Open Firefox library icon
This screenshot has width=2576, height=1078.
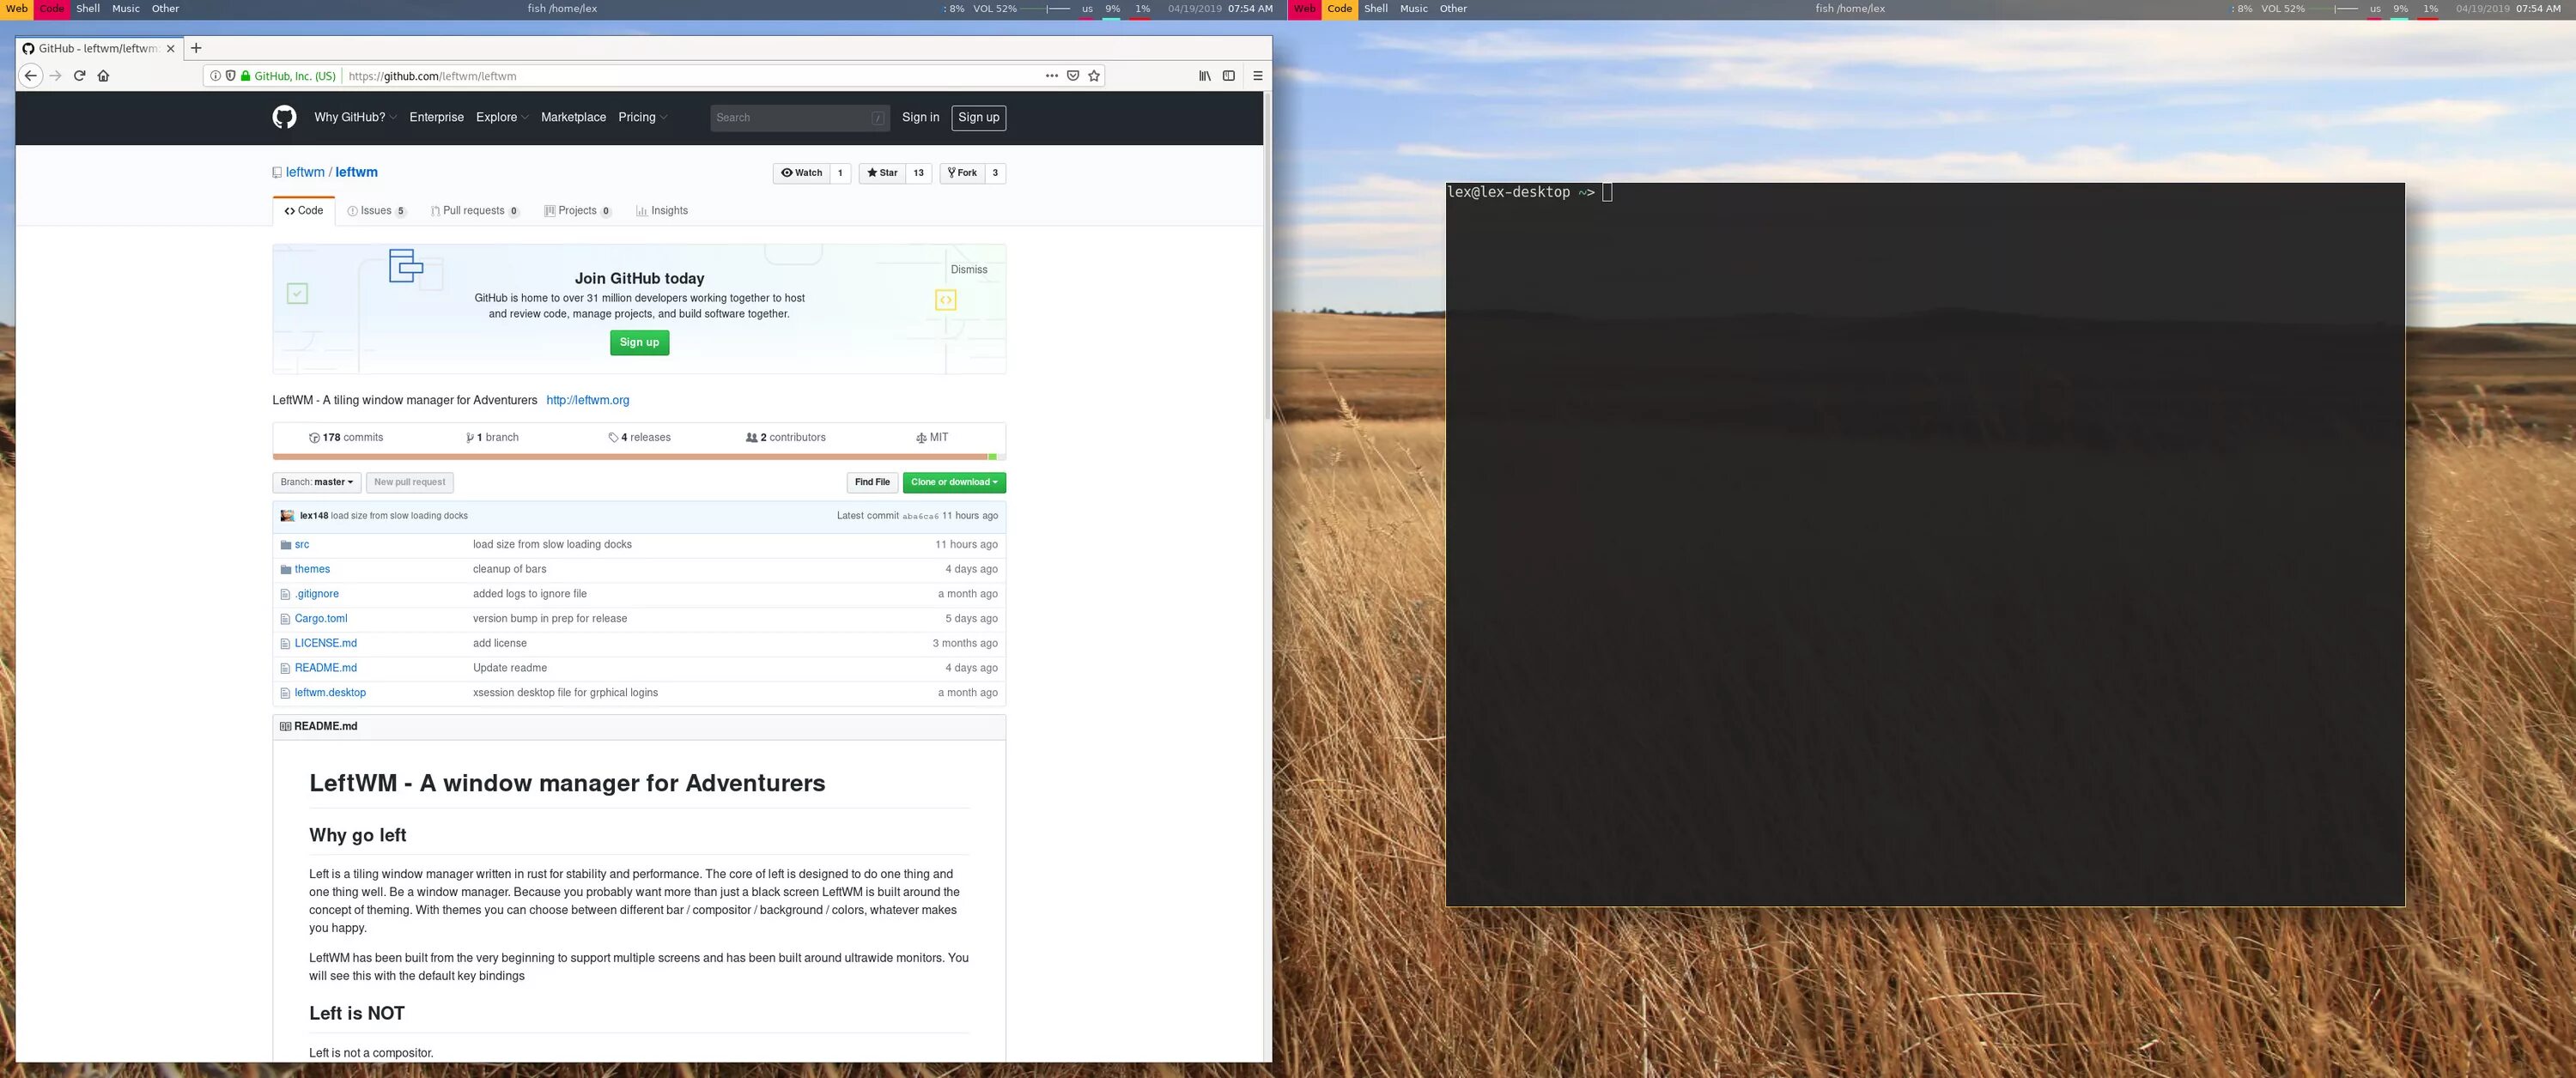(x=1205, y=76)
